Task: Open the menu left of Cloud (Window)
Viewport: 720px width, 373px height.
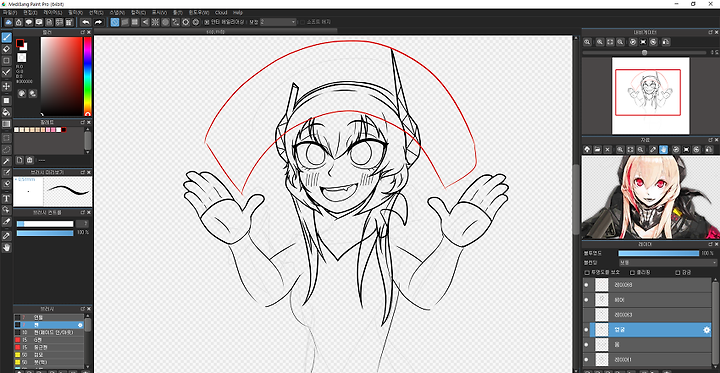Action: [x=198, y=12]
